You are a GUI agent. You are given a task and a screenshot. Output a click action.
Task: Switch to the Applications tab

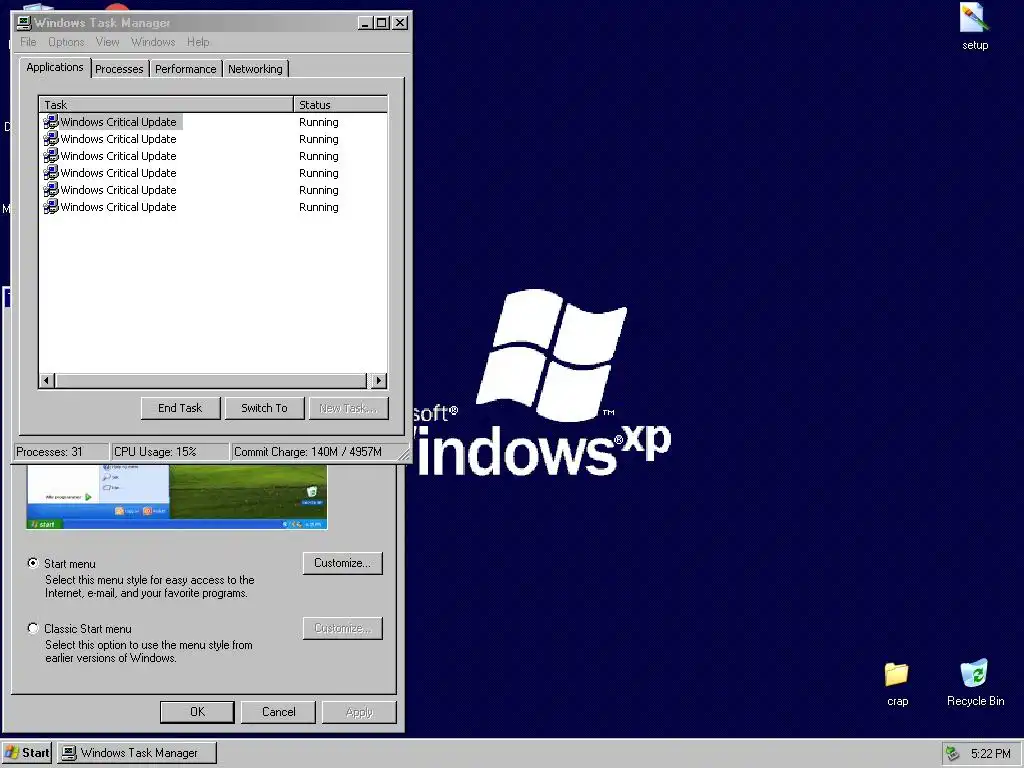point(55,67)
